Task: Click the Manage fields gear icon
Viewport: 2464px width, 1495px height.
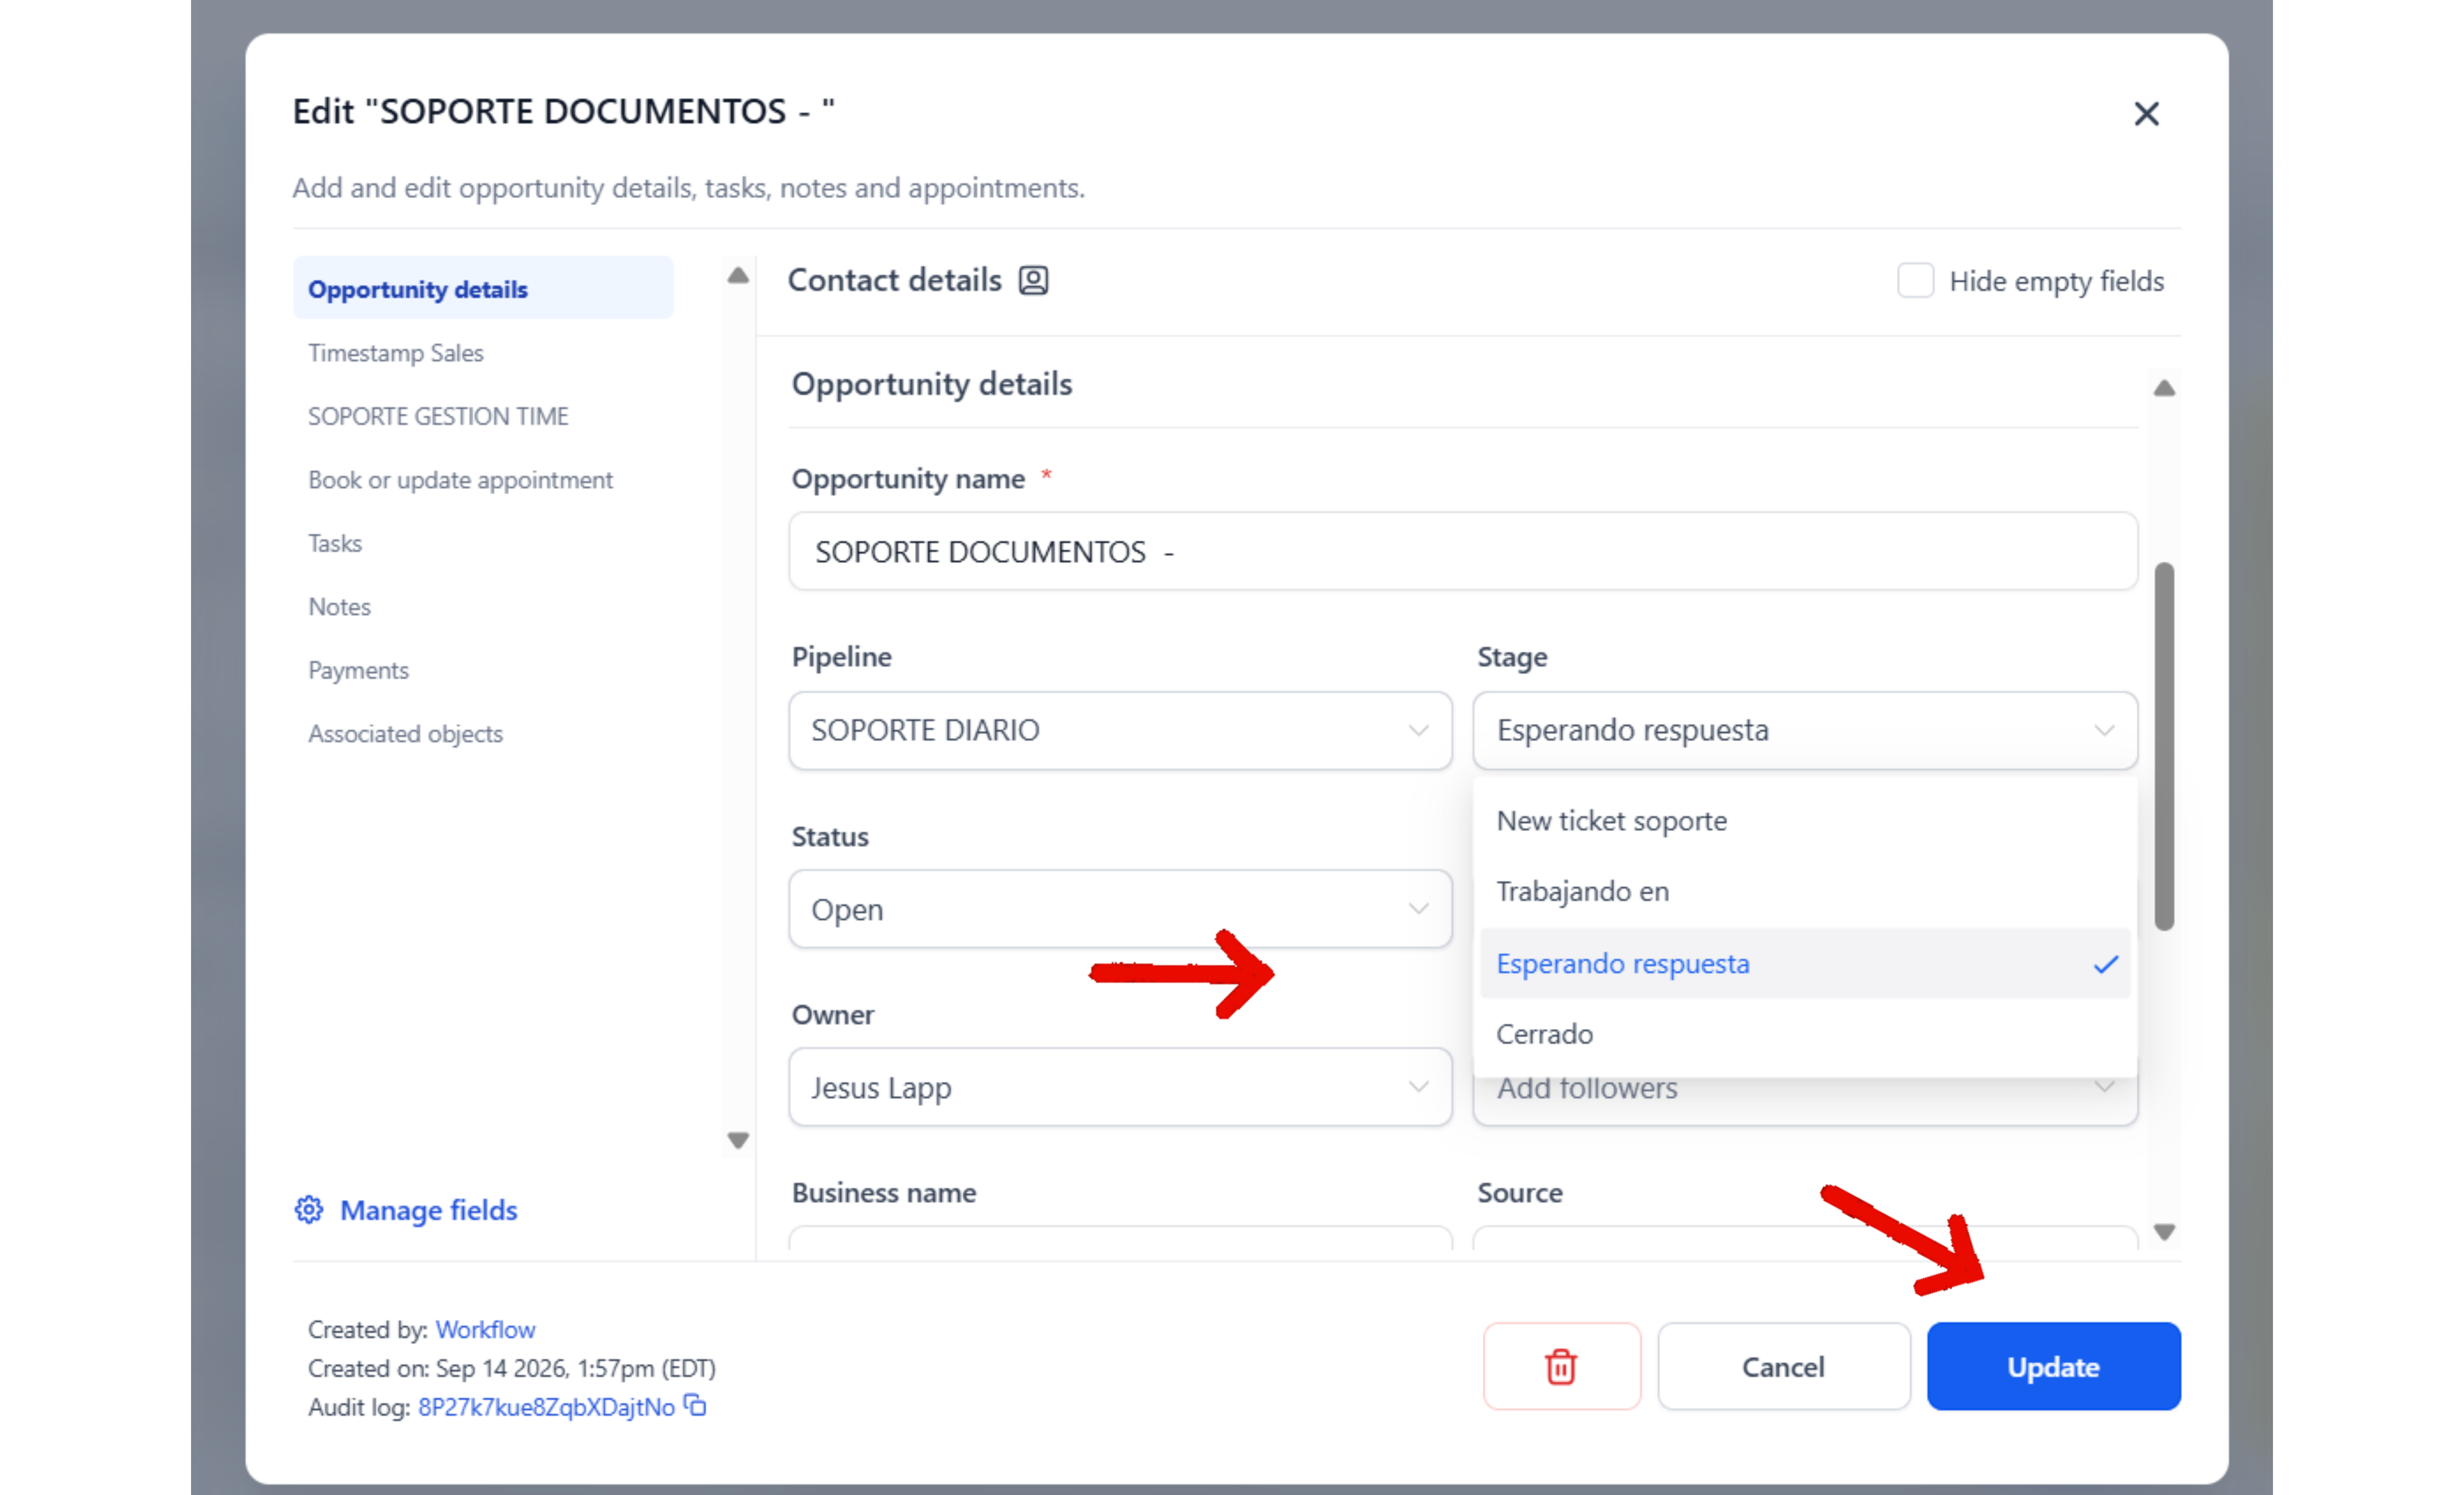Action: click(309, 1210)
